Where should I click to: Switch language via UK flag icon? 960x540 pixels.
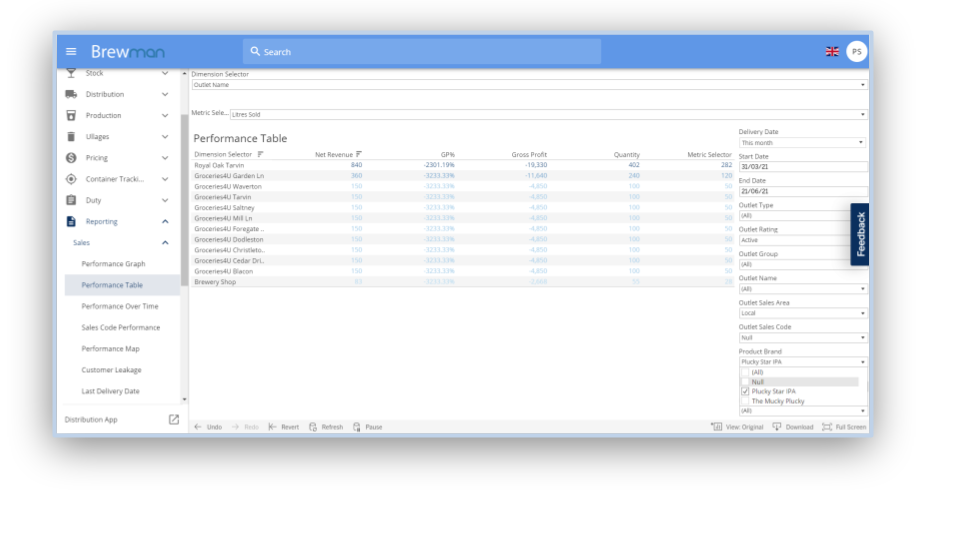click(832, 51)
